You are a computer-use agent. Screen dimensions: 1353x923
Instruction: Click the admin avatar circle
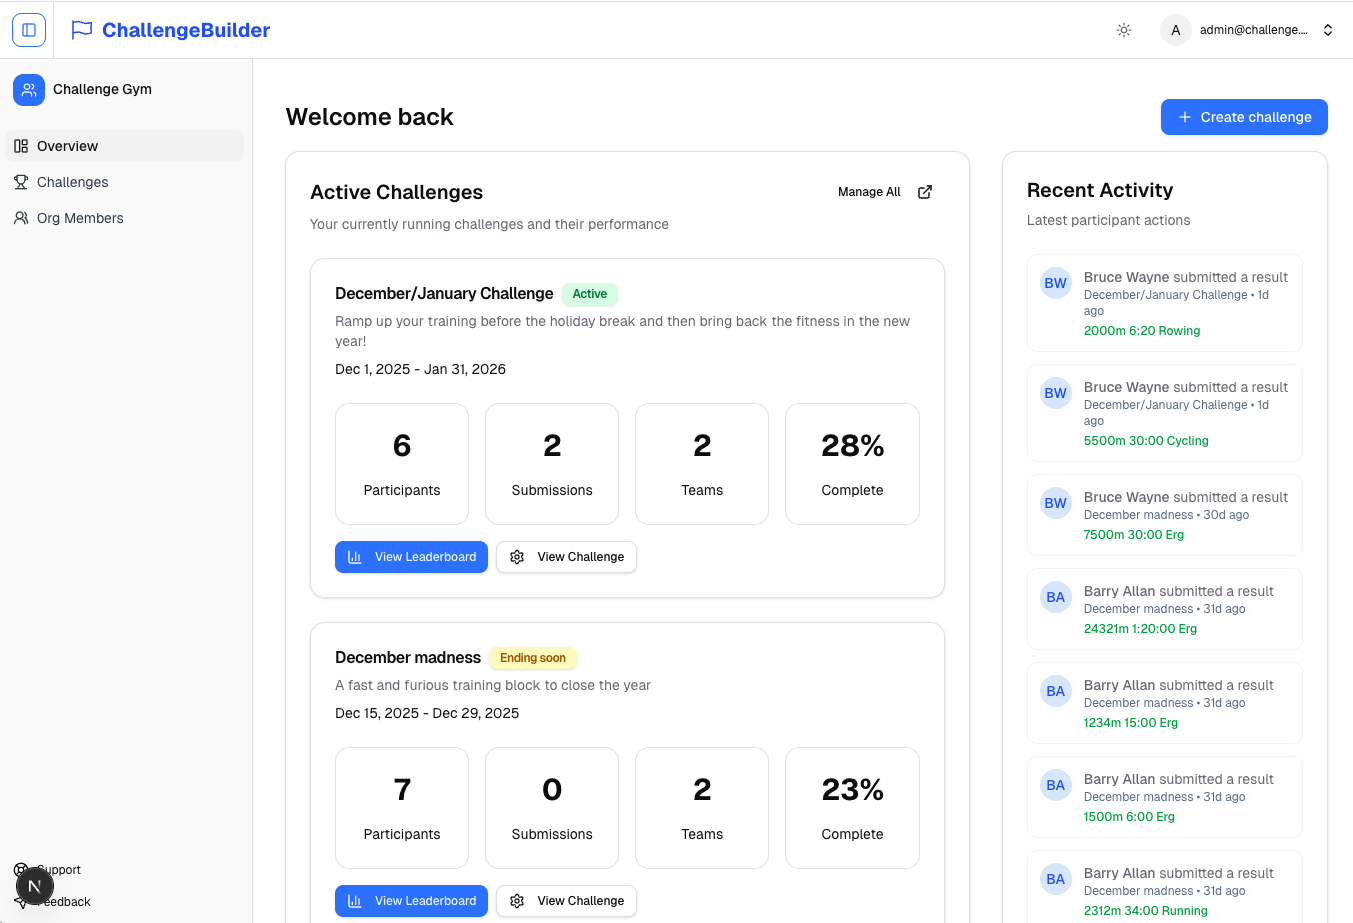click(x=1175, y=30)
